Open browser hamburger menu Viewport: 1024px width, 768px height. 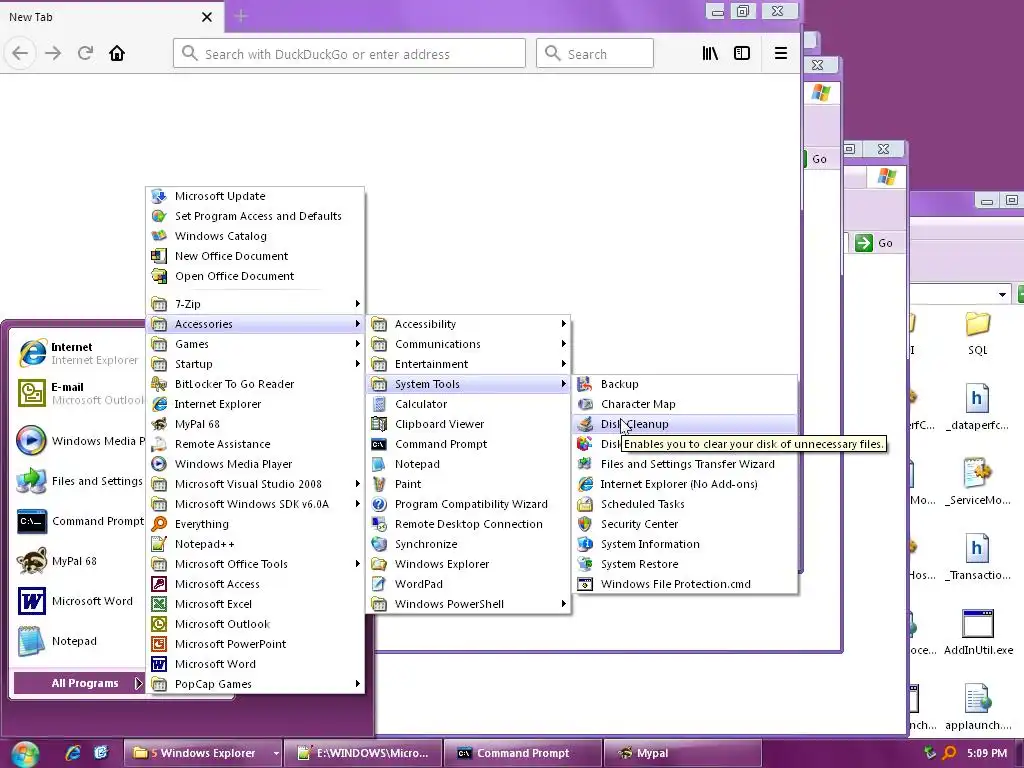[x=780, y=53]
